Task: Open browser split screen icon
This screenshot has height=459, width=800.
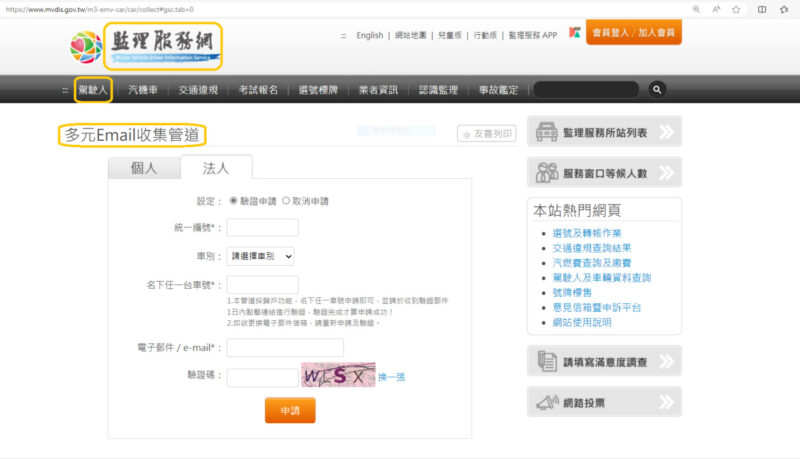Action: (x=762, y=9)
